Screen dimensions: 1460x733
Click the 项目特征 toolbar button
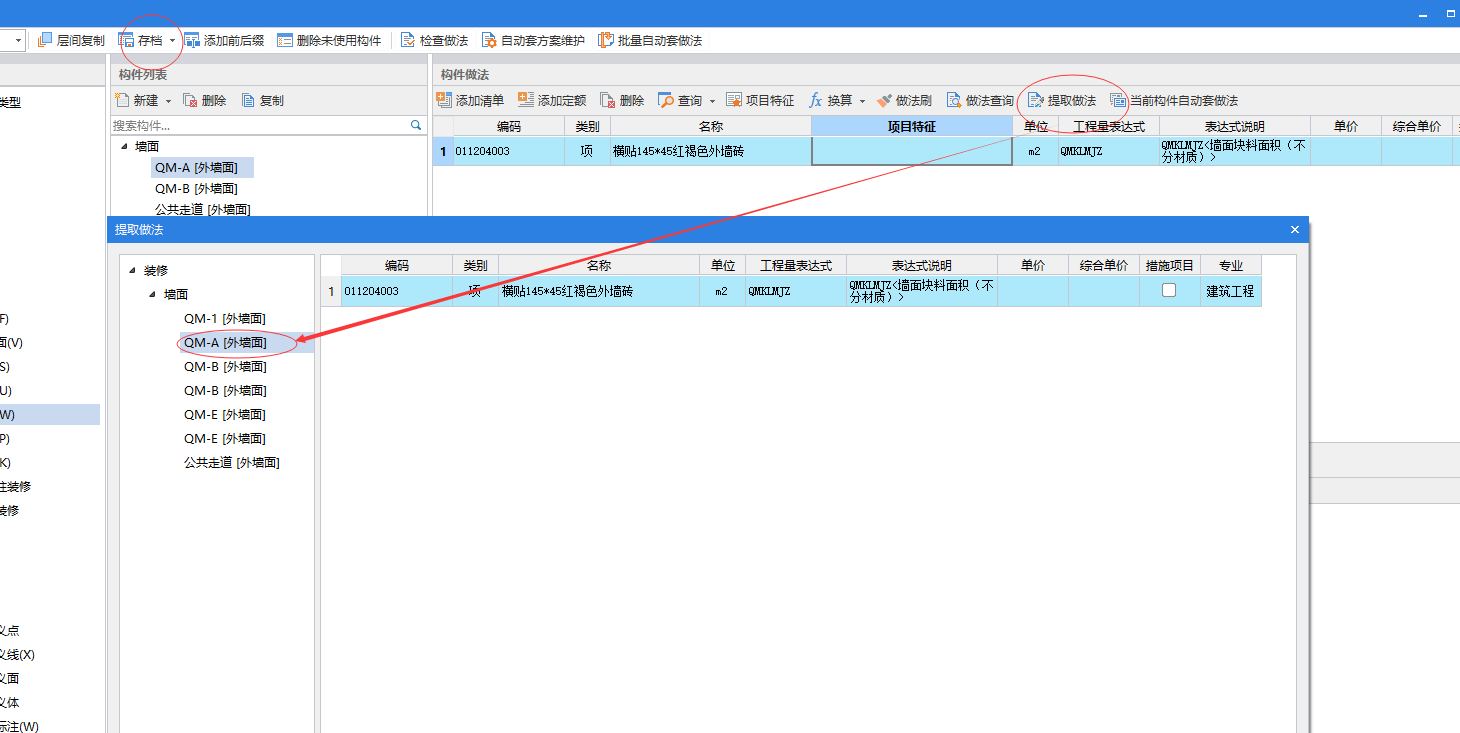point(760,101)
